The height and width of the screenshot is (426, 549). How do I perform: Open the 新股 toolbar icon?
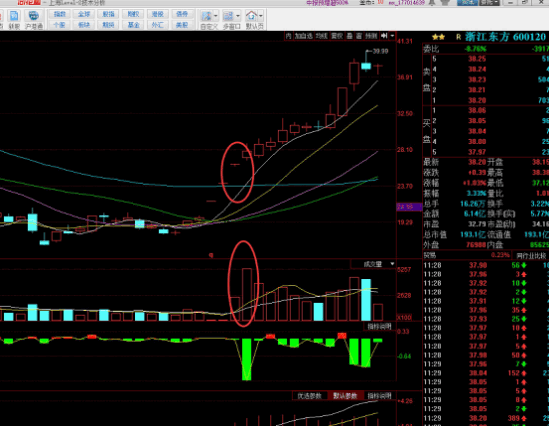(x=14, y=20)
